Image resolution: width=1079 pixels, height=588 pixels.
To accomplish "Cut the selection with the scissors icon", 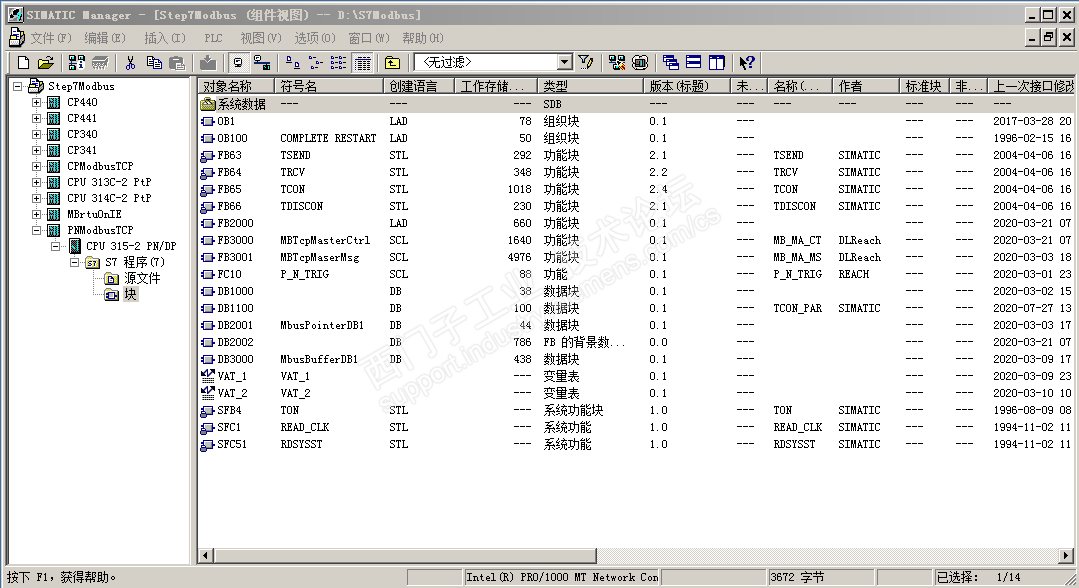I will coord(131,63).
